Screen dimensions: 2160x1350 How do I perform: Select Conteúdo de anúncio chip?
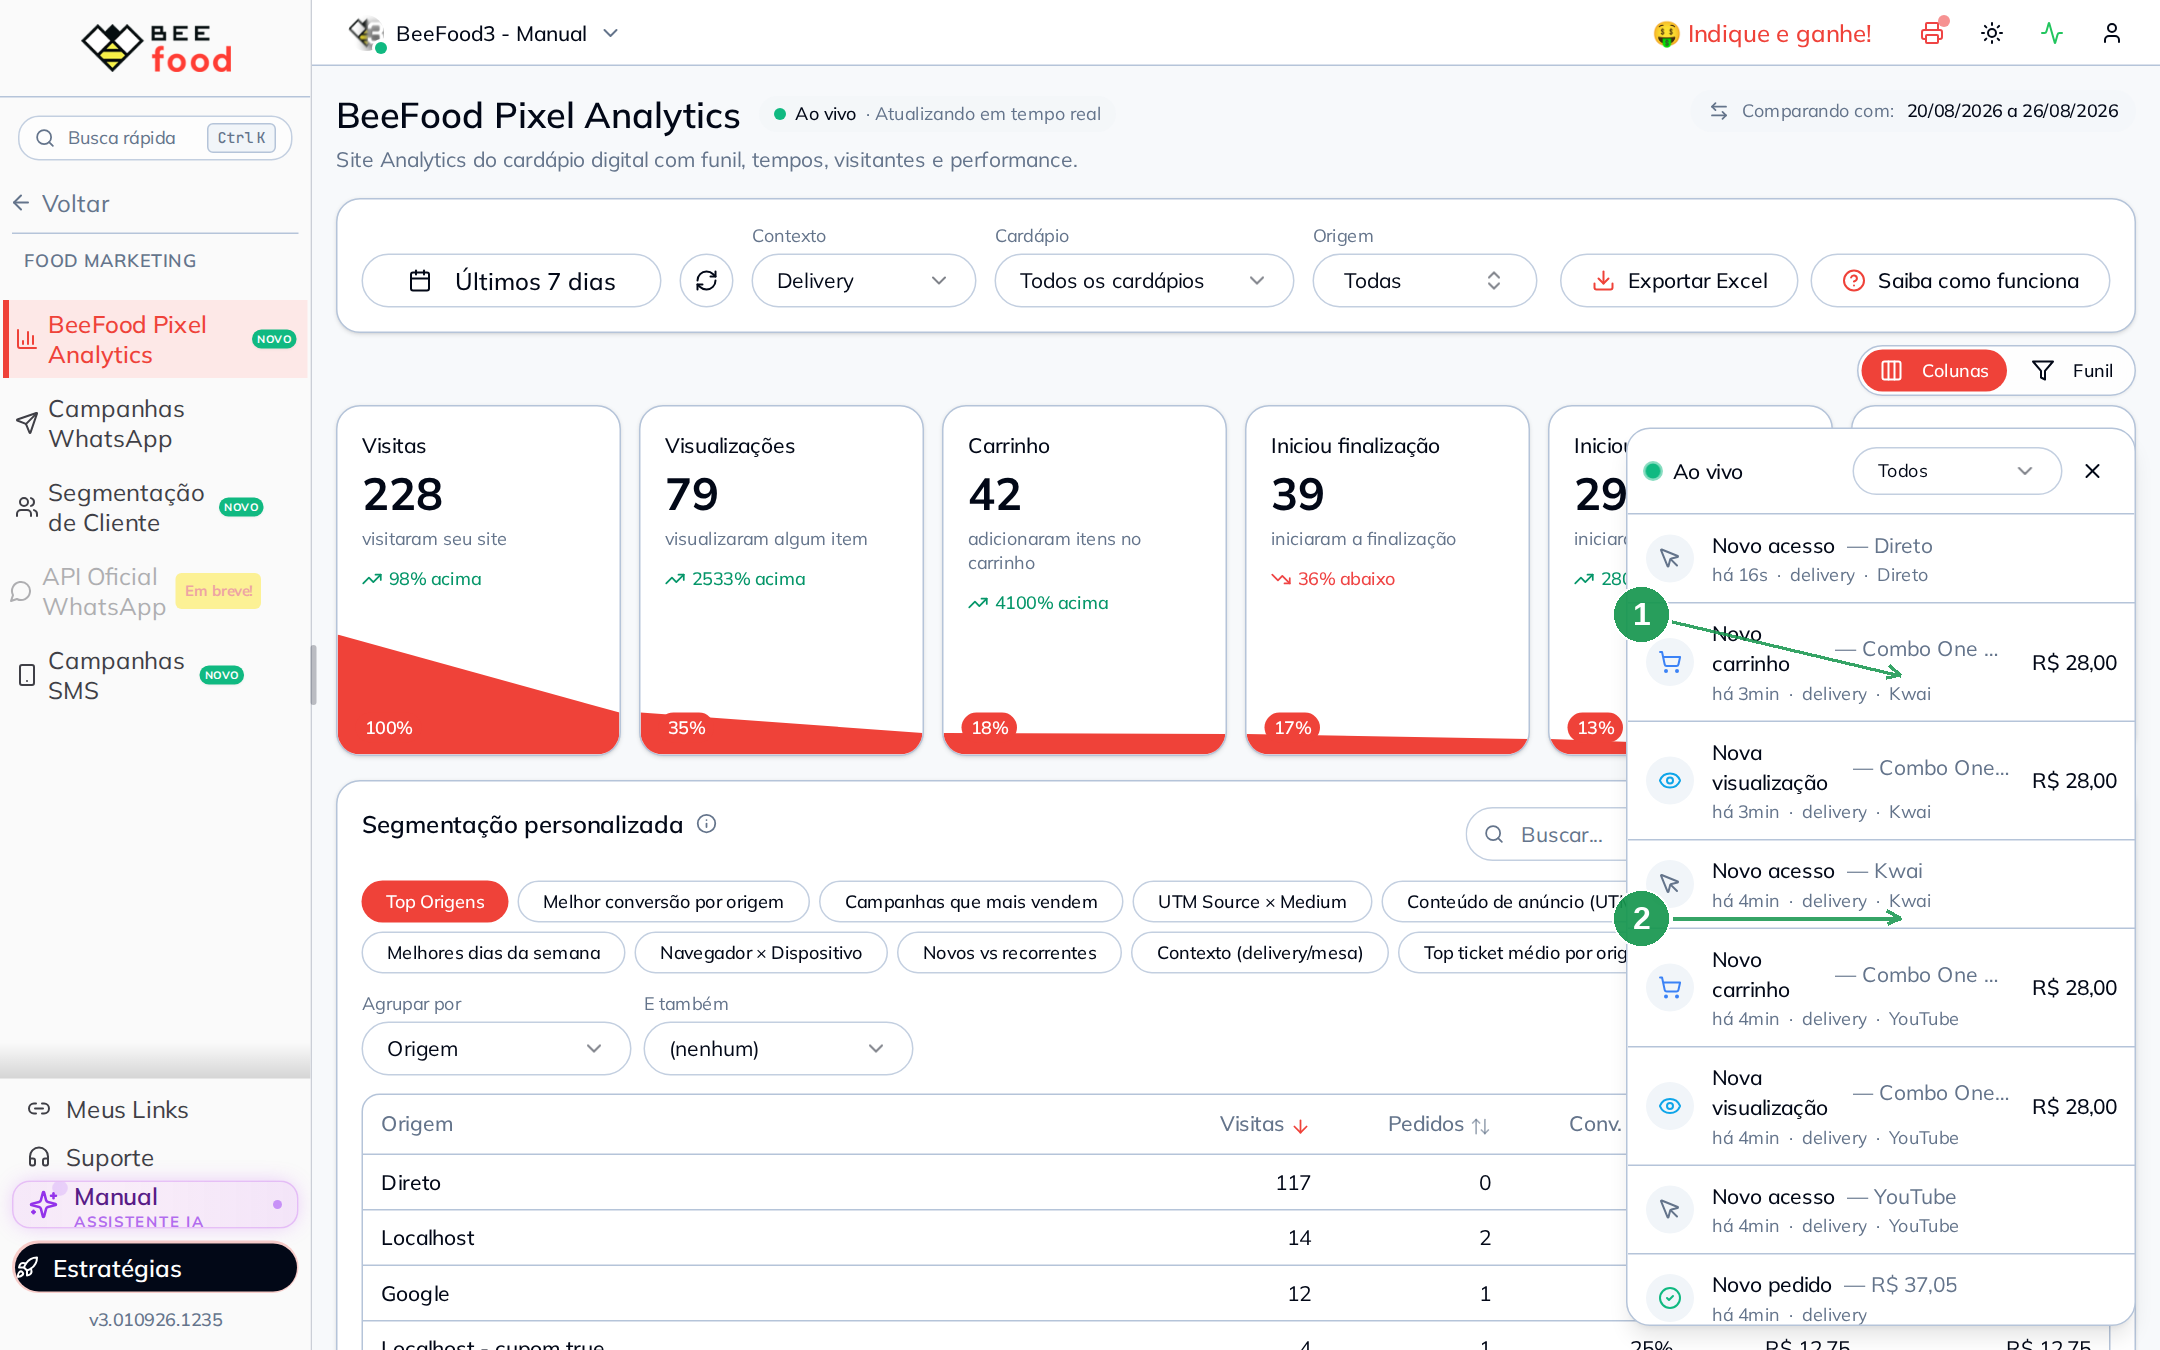tap(1504, 902)
